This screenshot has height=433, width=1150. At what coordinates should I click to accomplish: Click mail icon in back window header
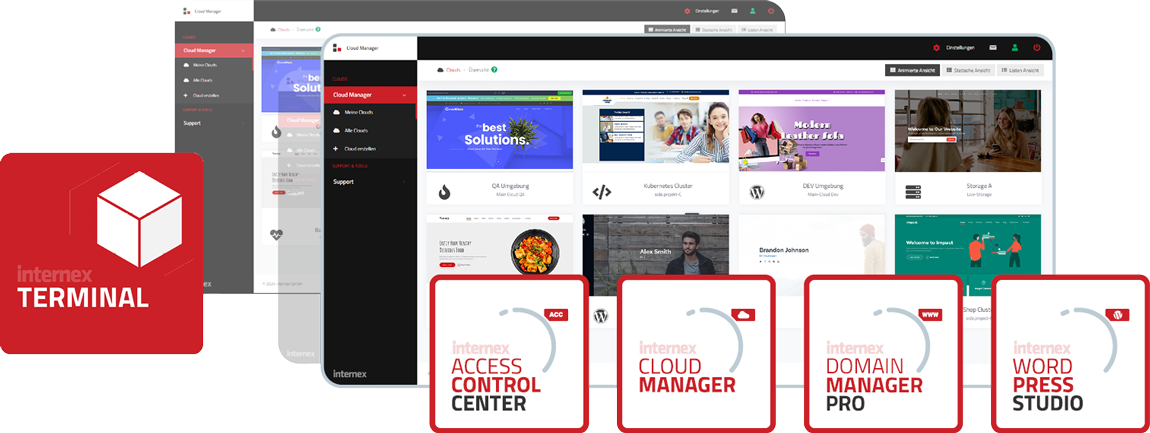(x=732, y=11)
